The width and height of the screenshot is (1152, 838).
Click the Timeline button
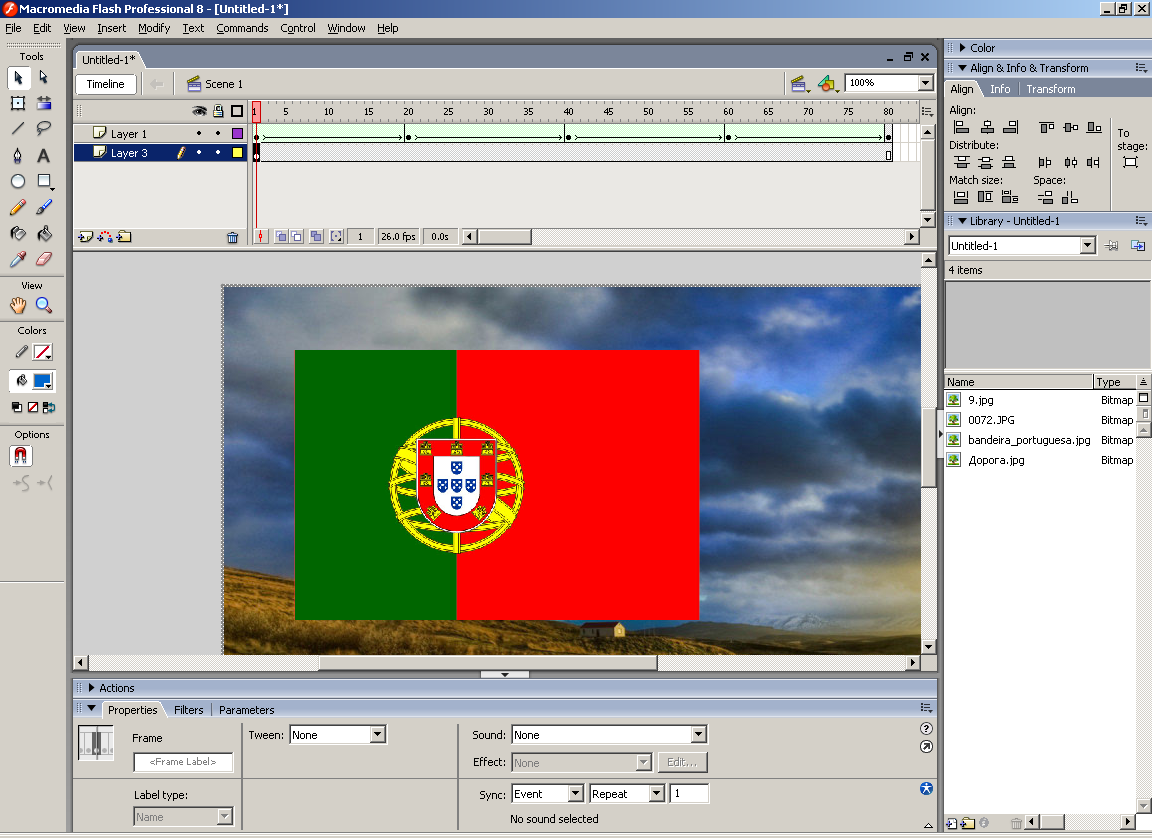click(x=106, y=84)
